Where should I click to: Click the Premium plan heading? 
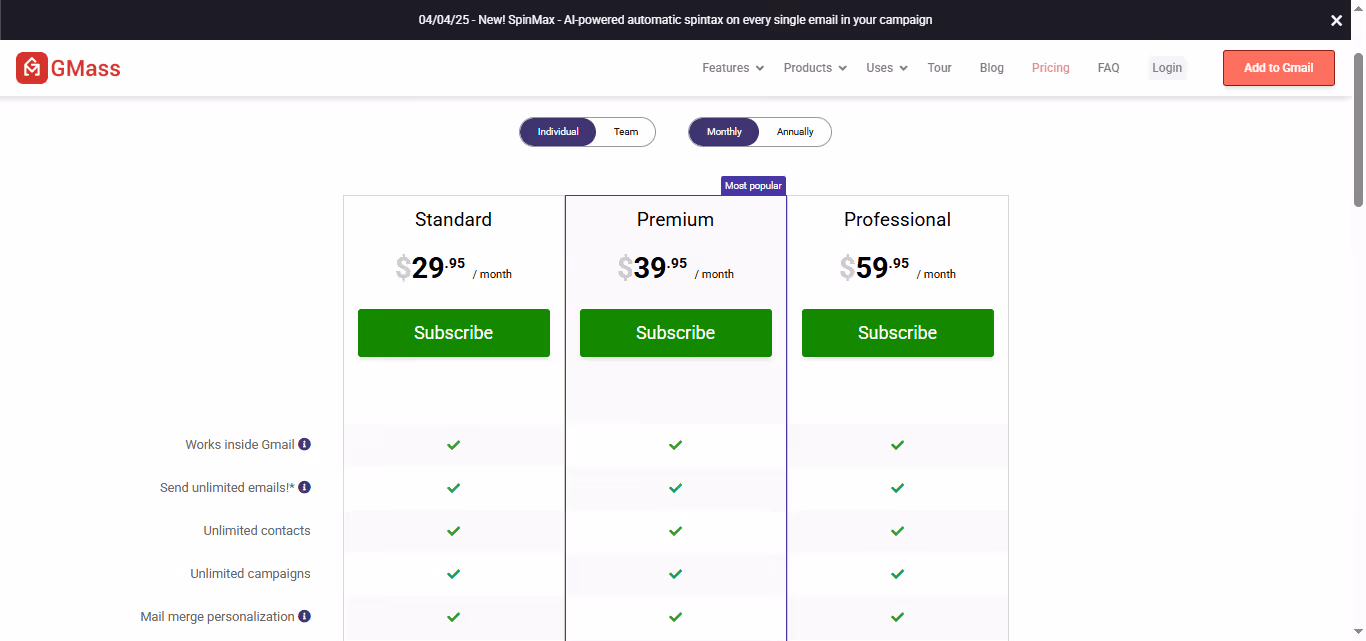click(676, 220)
